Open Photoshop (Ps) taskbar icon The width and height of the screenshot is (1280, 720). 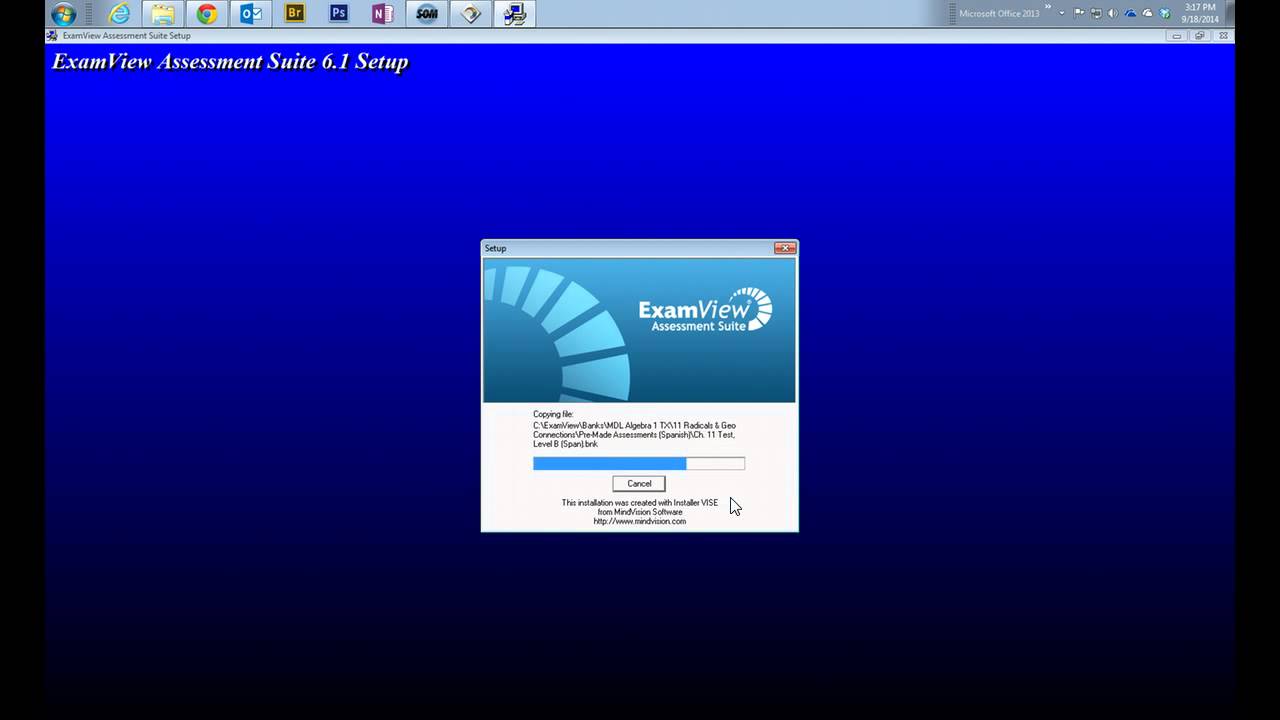coord(339,14)
